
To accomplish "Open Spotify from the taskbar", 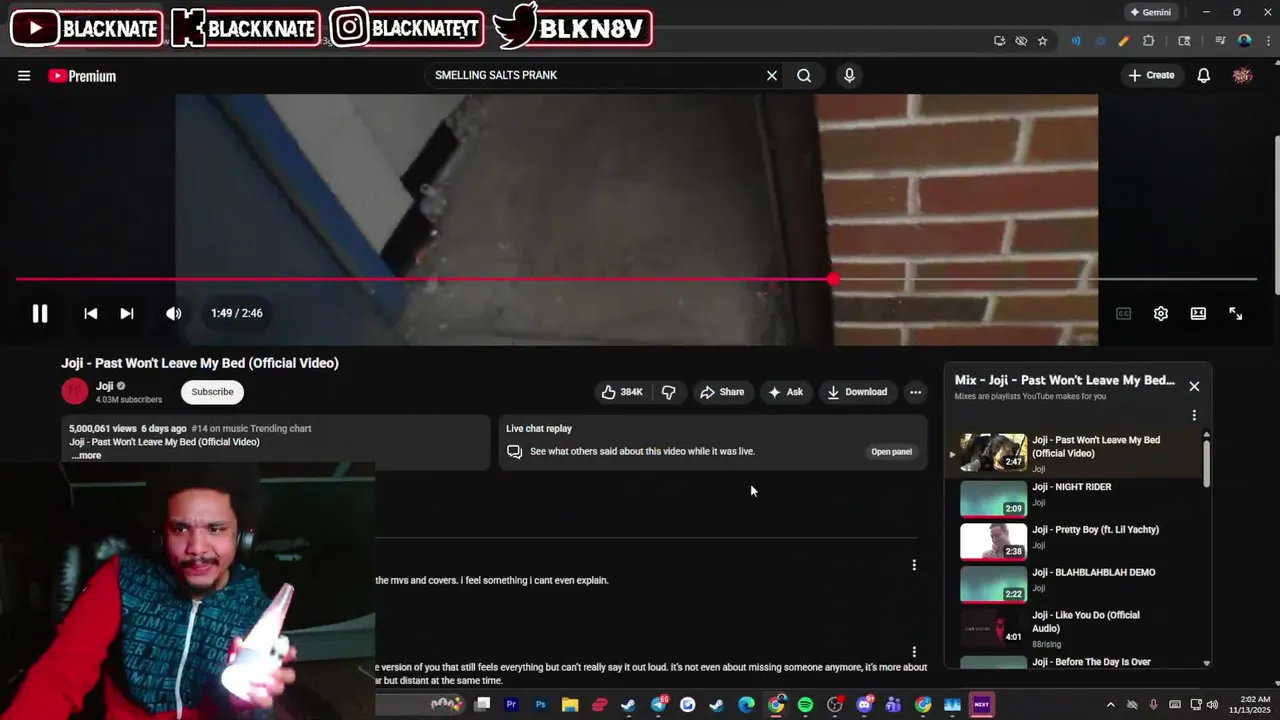I will pos(805,705).
